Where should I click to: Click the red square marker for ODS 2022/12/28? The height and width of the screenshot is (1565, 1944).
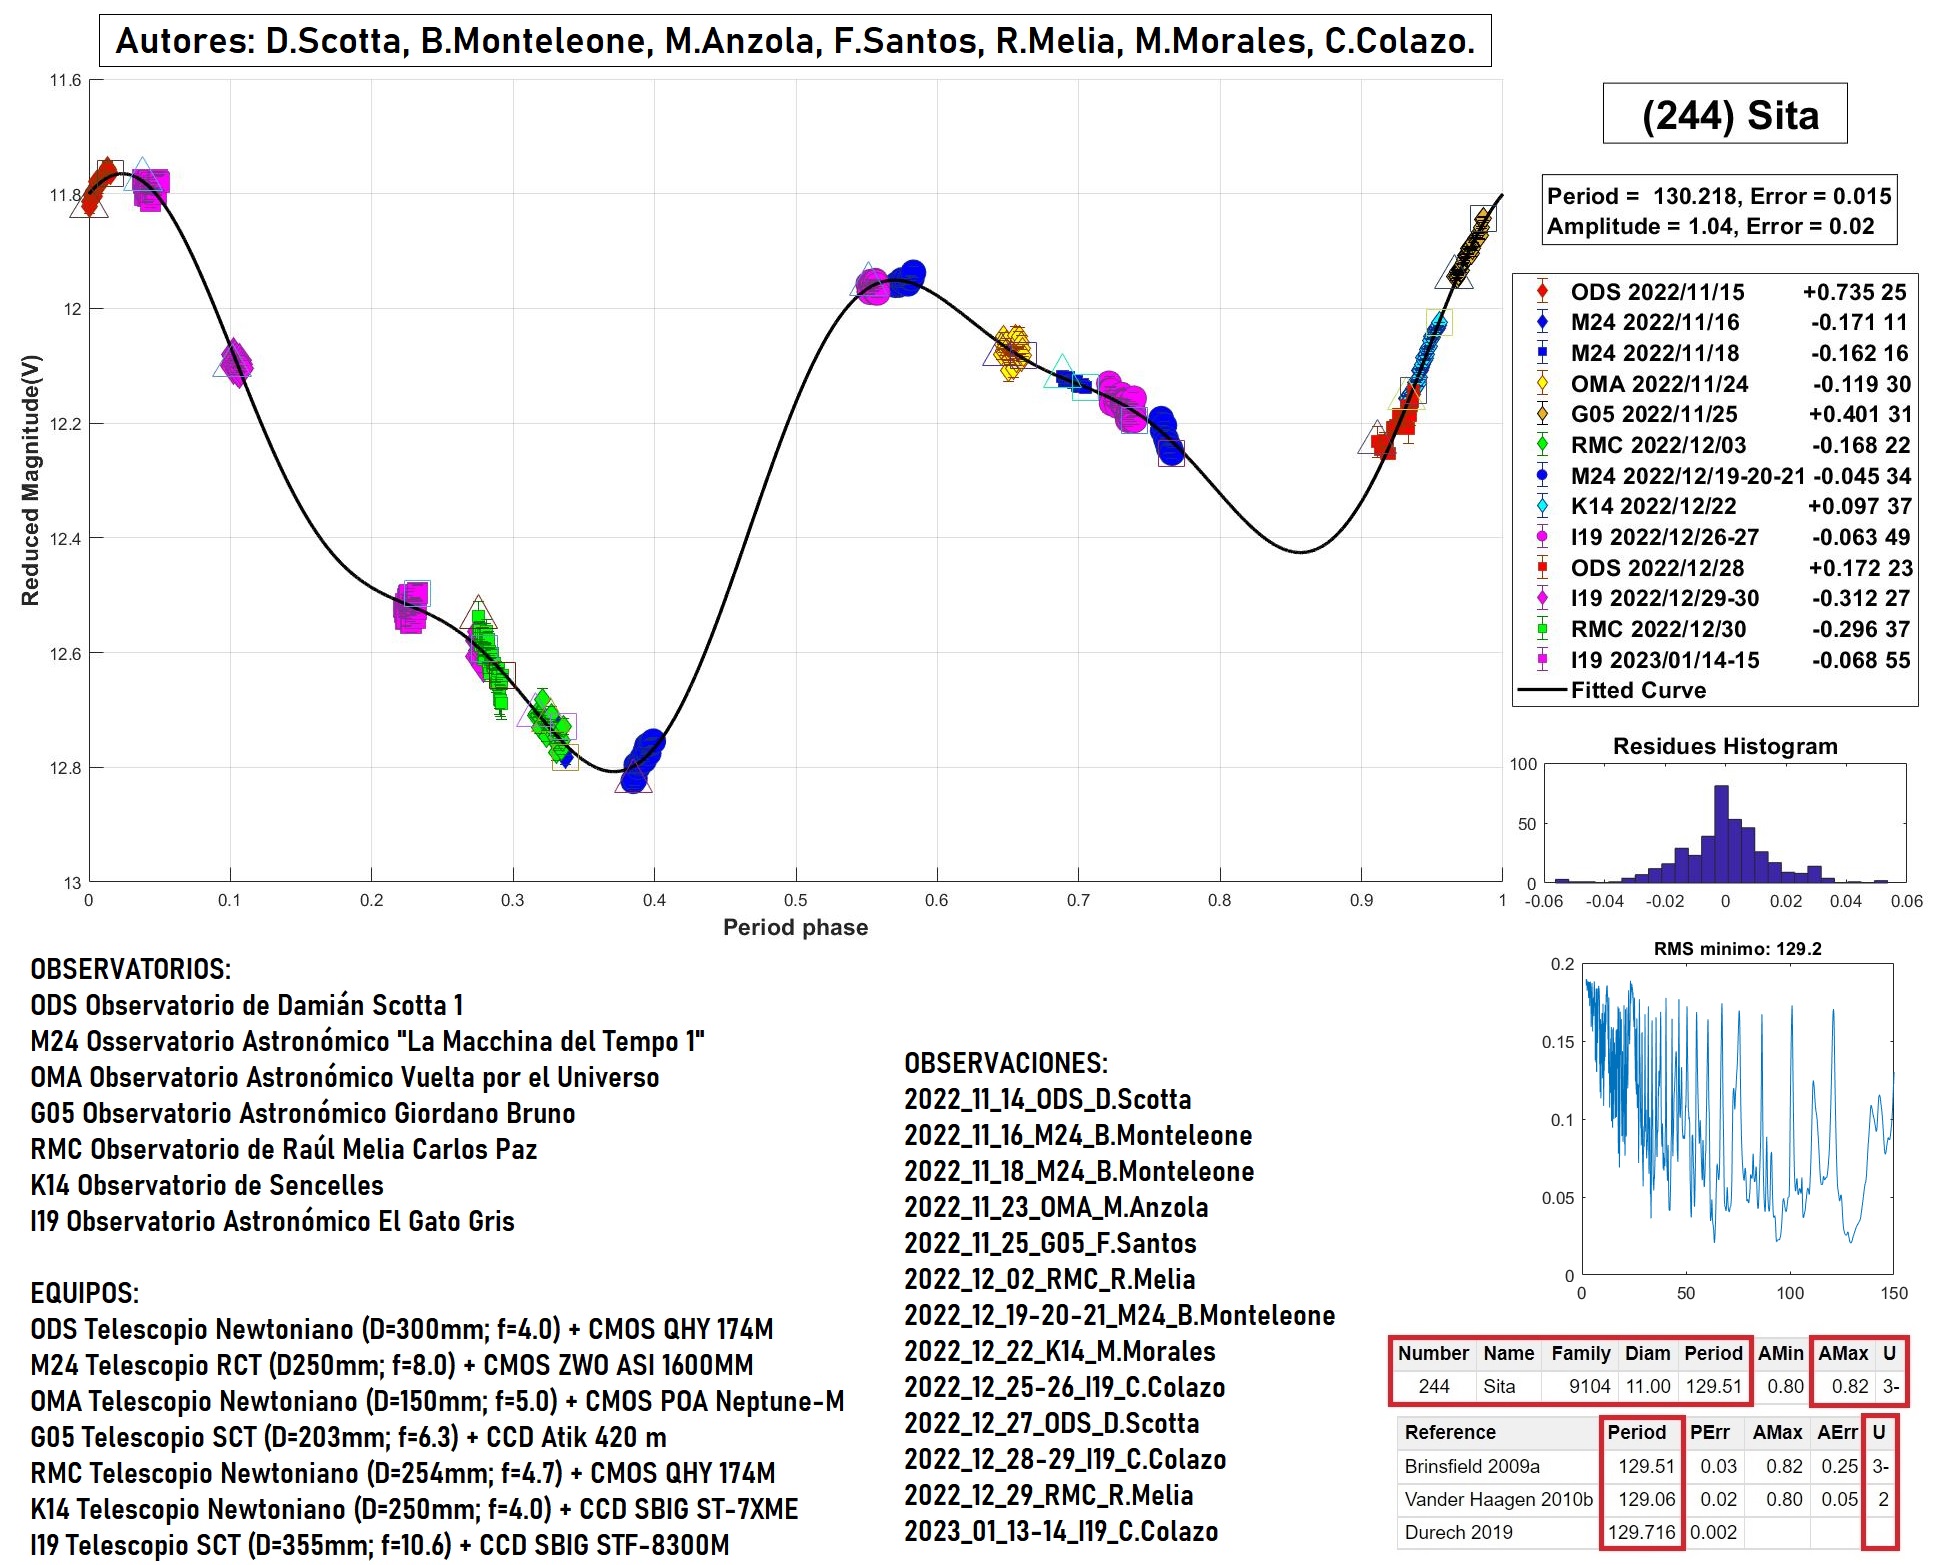point(1542,568)
